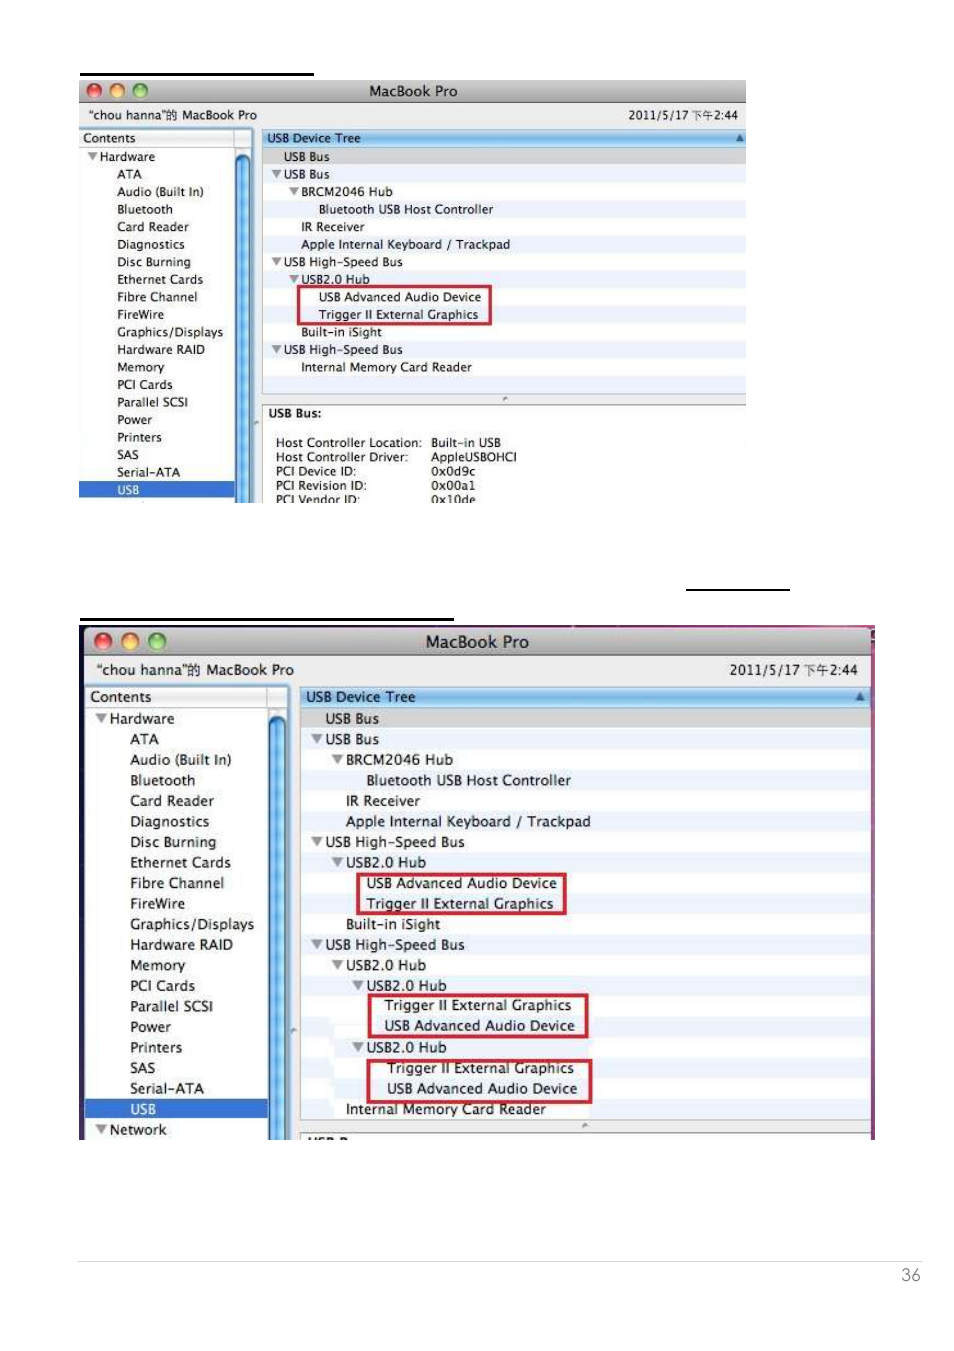Collapse the Hardware triangle in lower window
This screenshot has height=1351, width=954.
pyautogui.click(x=101, y=719)
